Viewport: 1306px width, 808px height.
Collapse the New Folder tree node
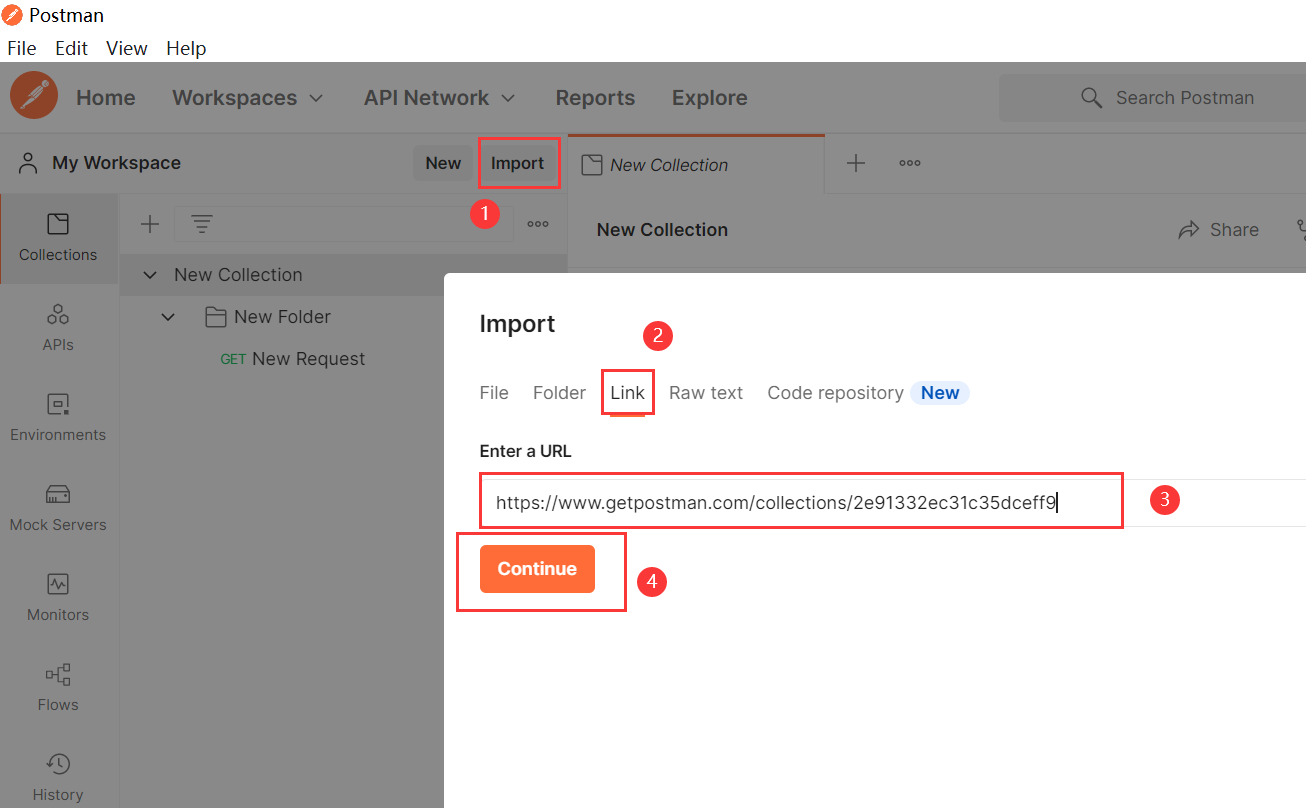click(168, 317)
